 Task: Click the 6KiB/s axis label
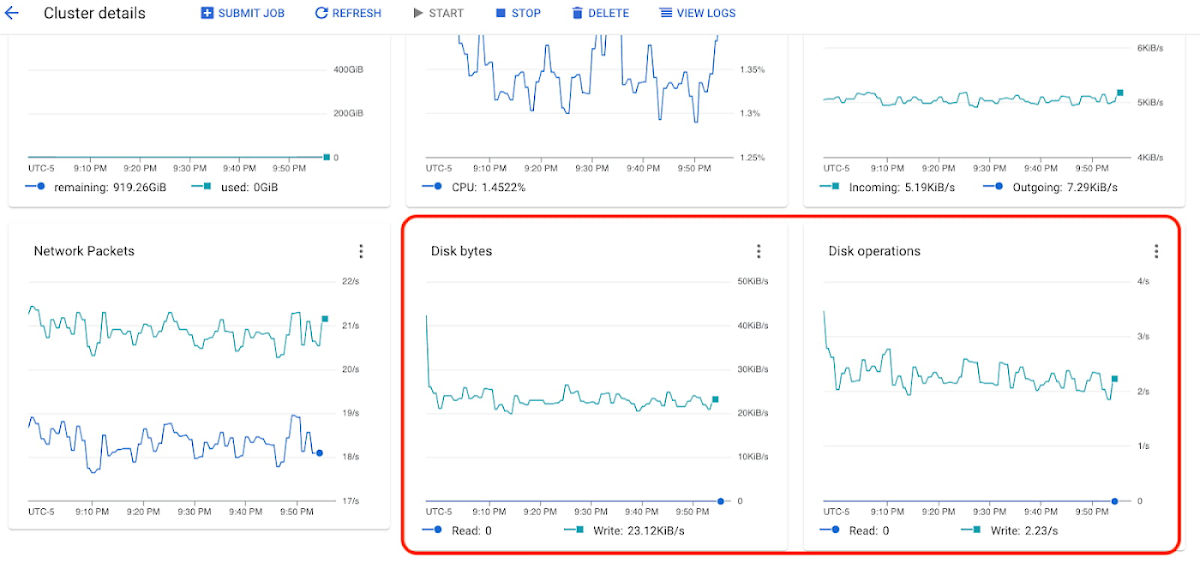click(x=1150, y=48)
